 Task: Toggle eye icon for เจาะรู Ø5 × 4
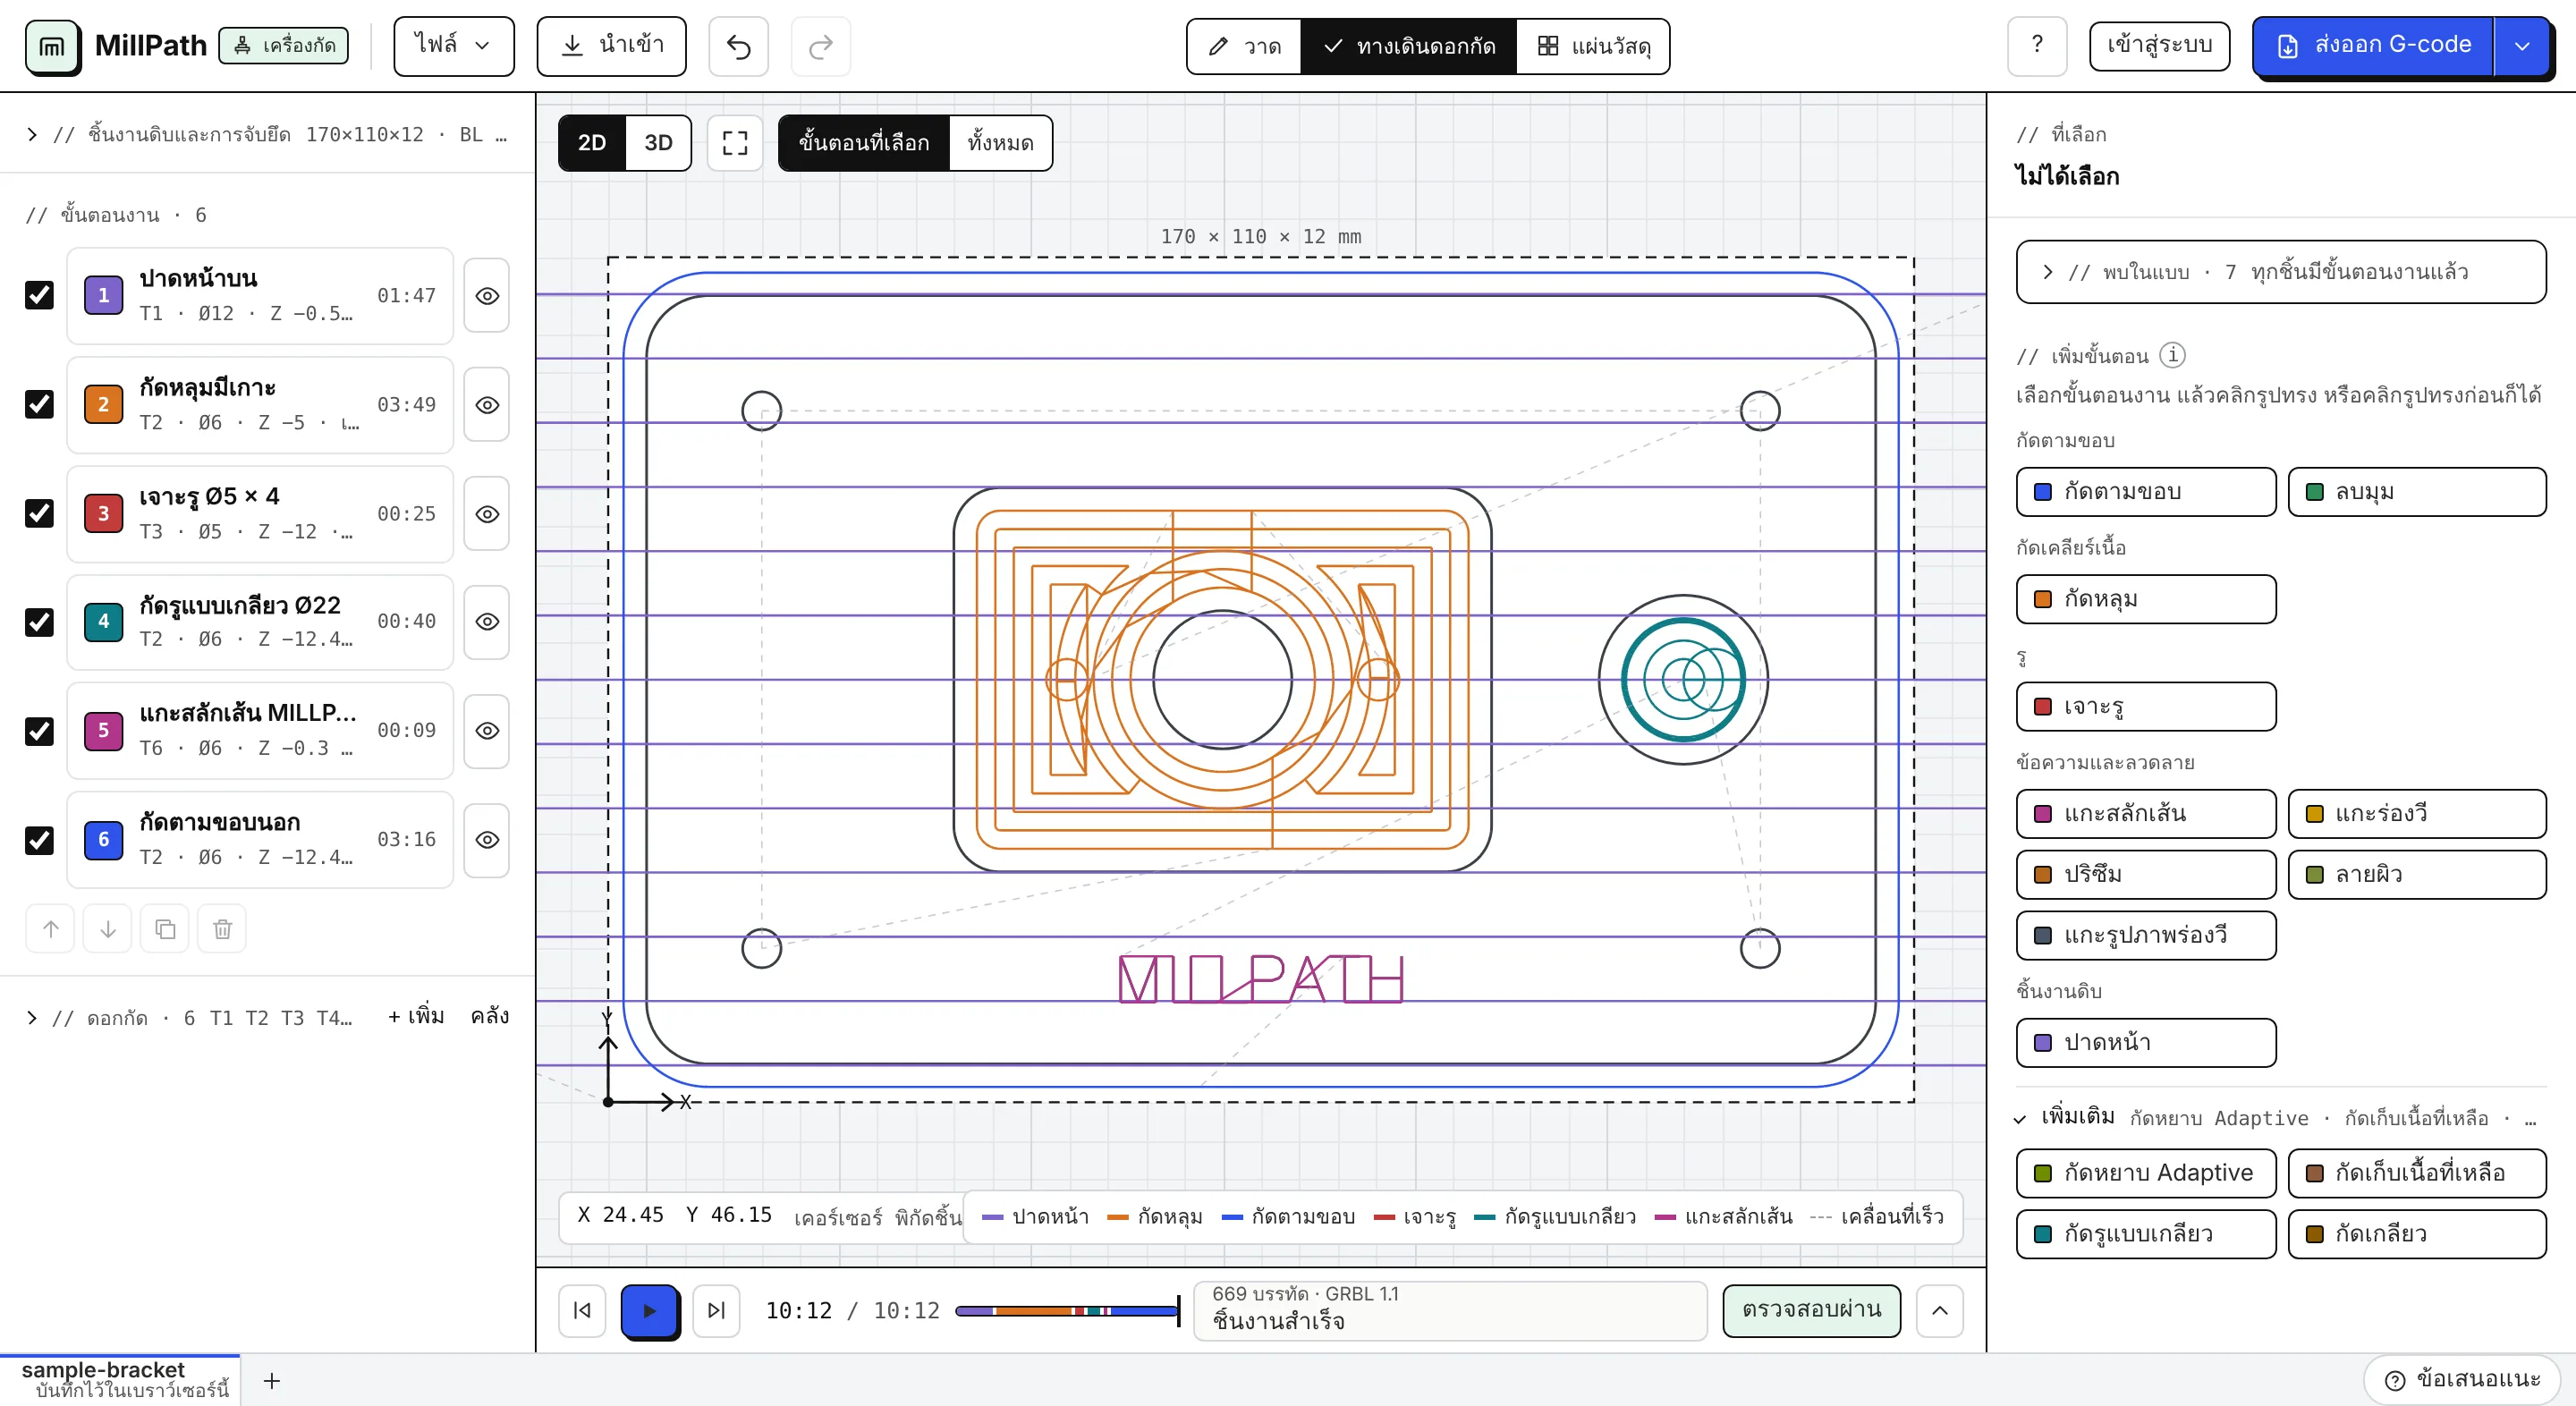[x=487, y=514]
